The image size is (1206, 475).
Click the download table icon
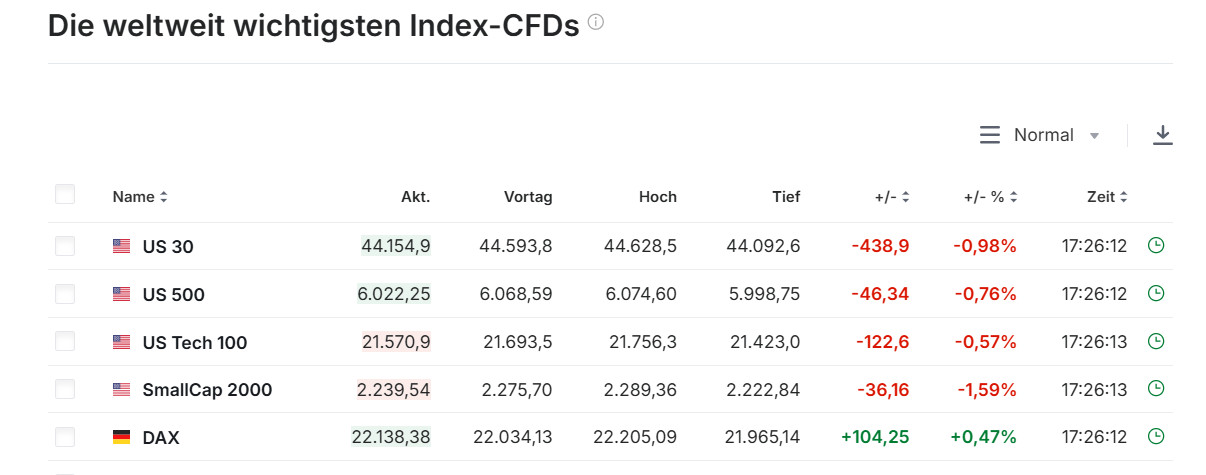pos(1162,135)
